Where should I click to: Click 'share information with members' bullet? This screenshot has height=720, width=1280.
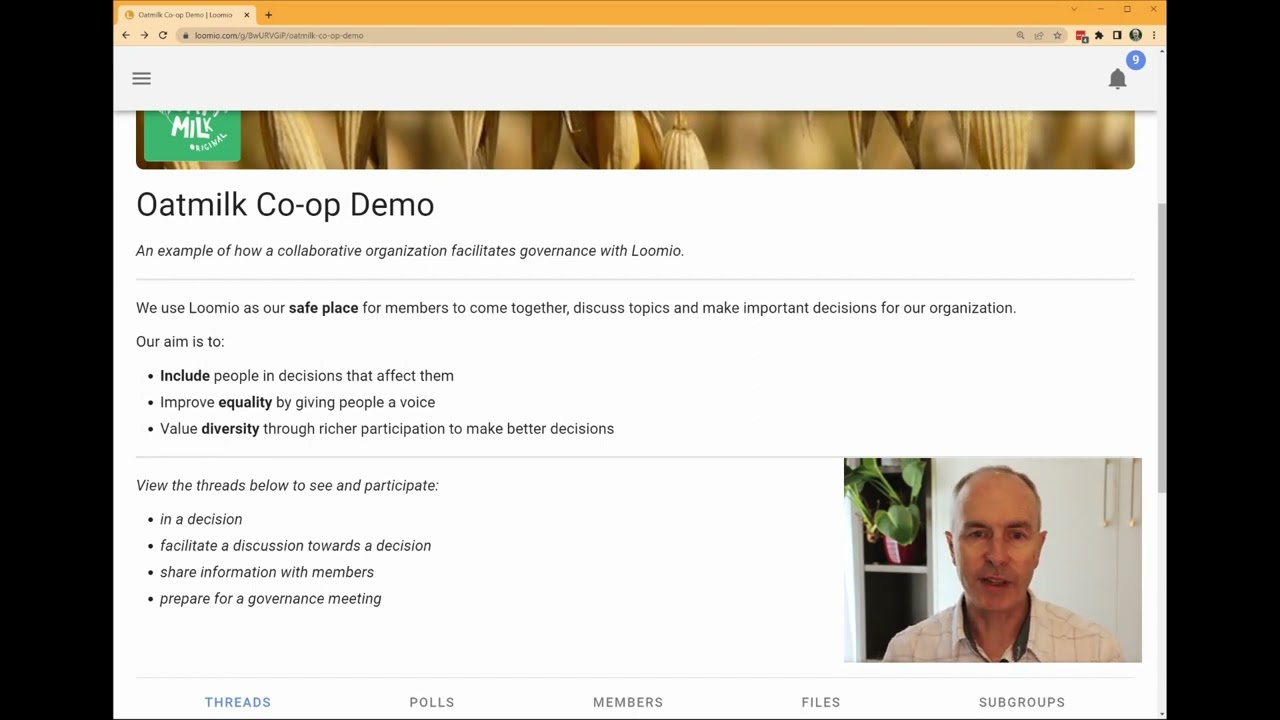click(x=267, y=572)
